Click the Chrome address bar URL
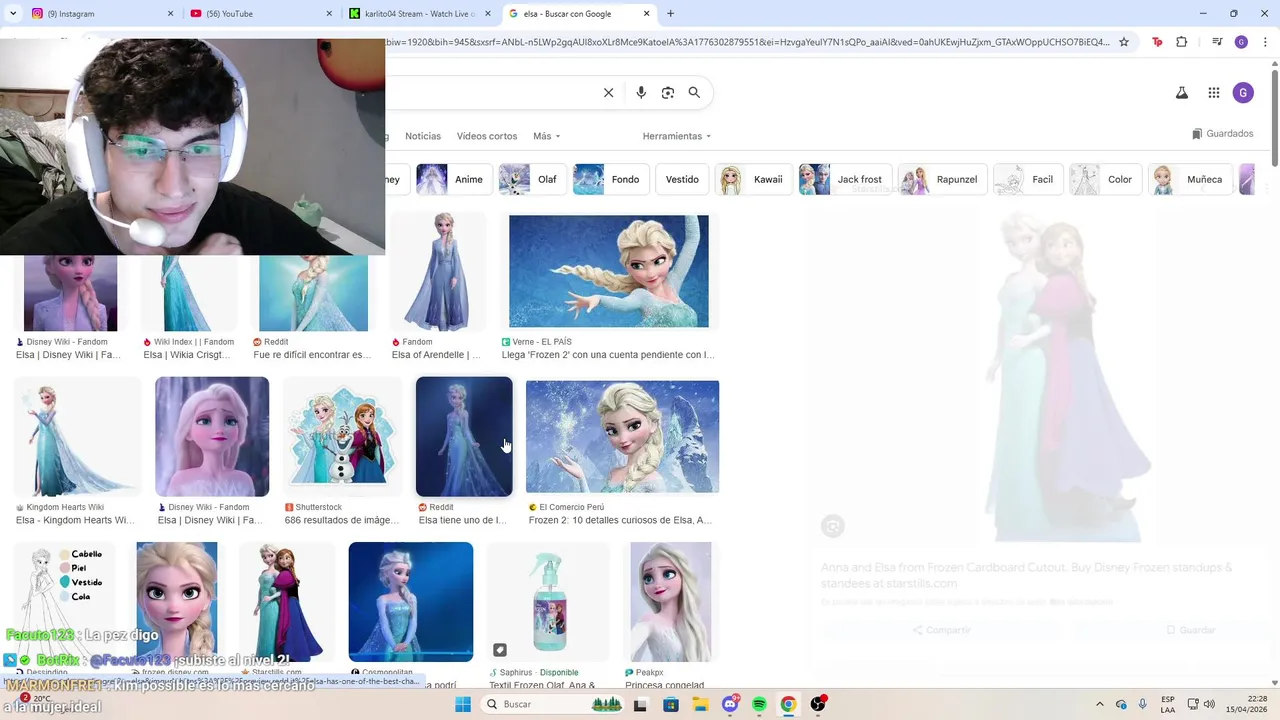Screen dimensions: 1280x720 point(748,42)
